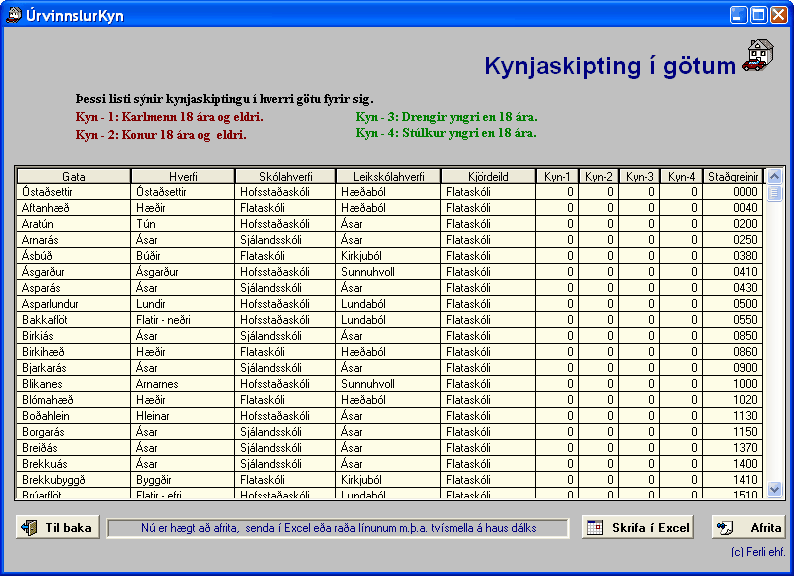Select the Asparás street row

390,288
